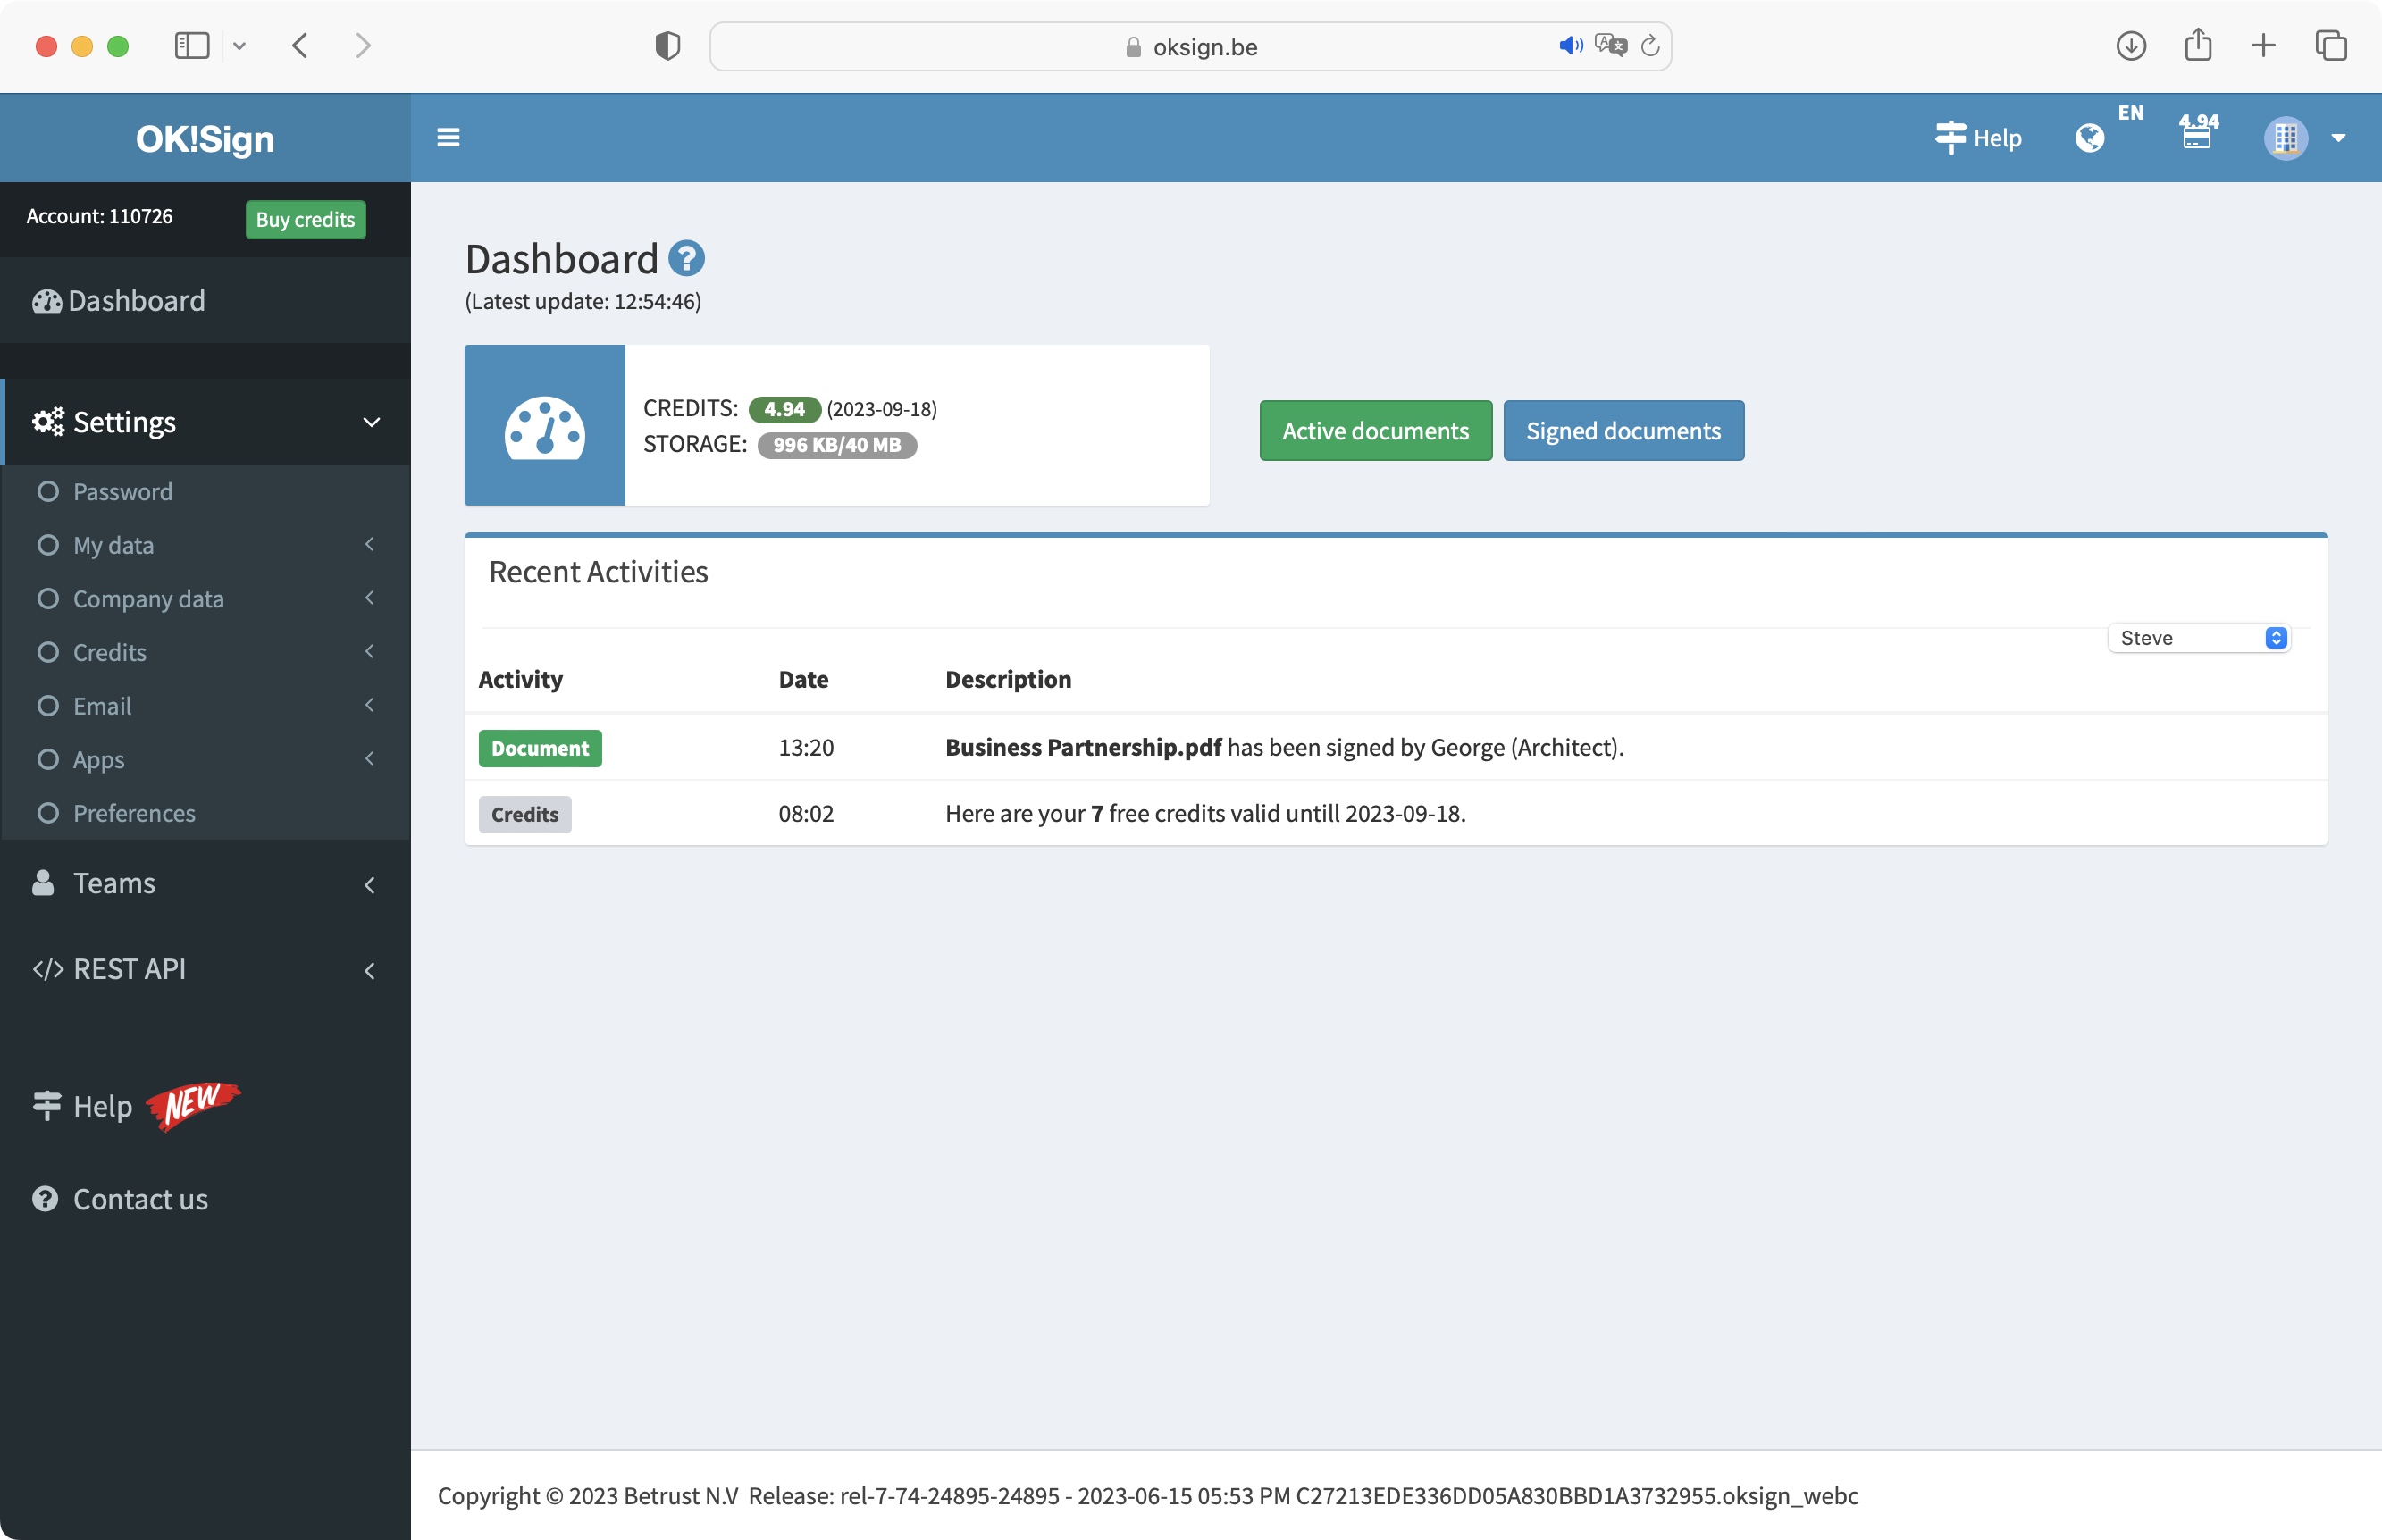
Task: Open the credits 4.94 card icon
Action: [2197, 131]
